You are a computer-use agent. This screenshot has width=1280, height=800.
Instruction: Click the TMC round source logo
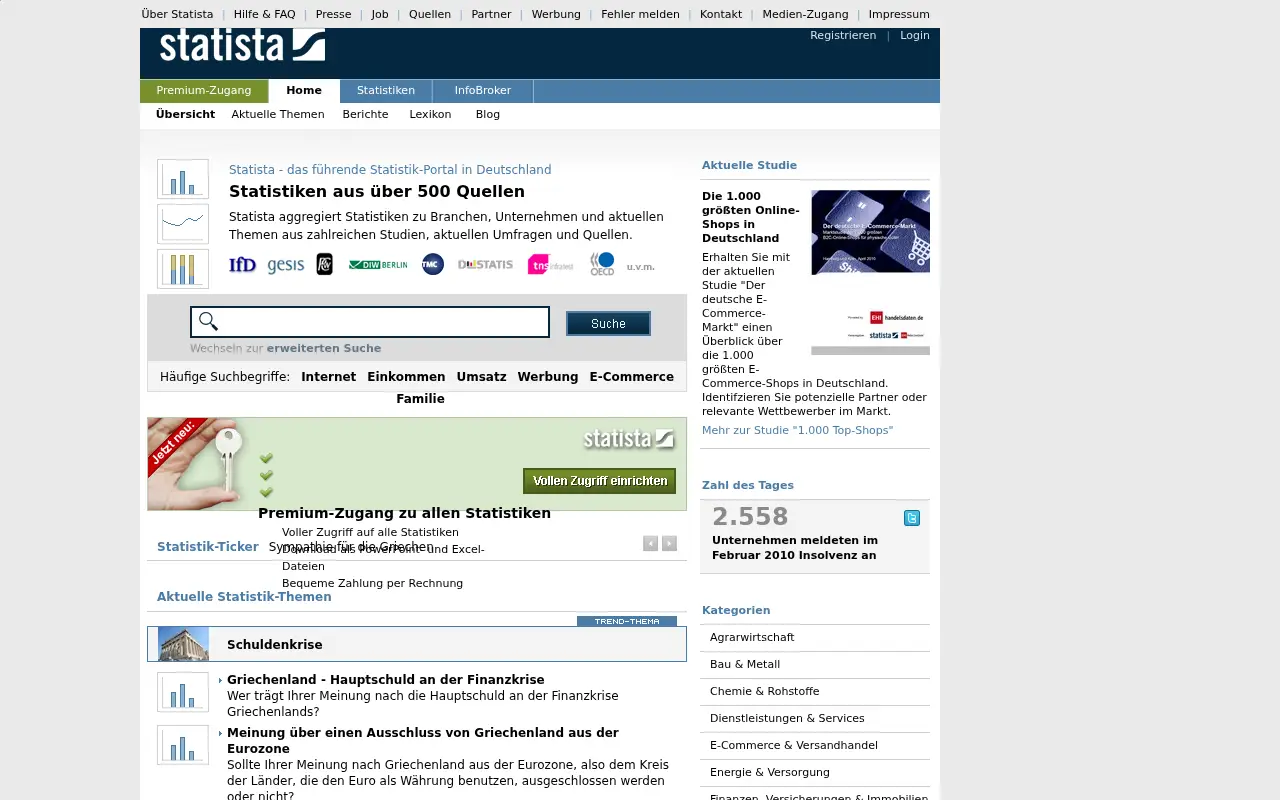(x=433, y=264)
